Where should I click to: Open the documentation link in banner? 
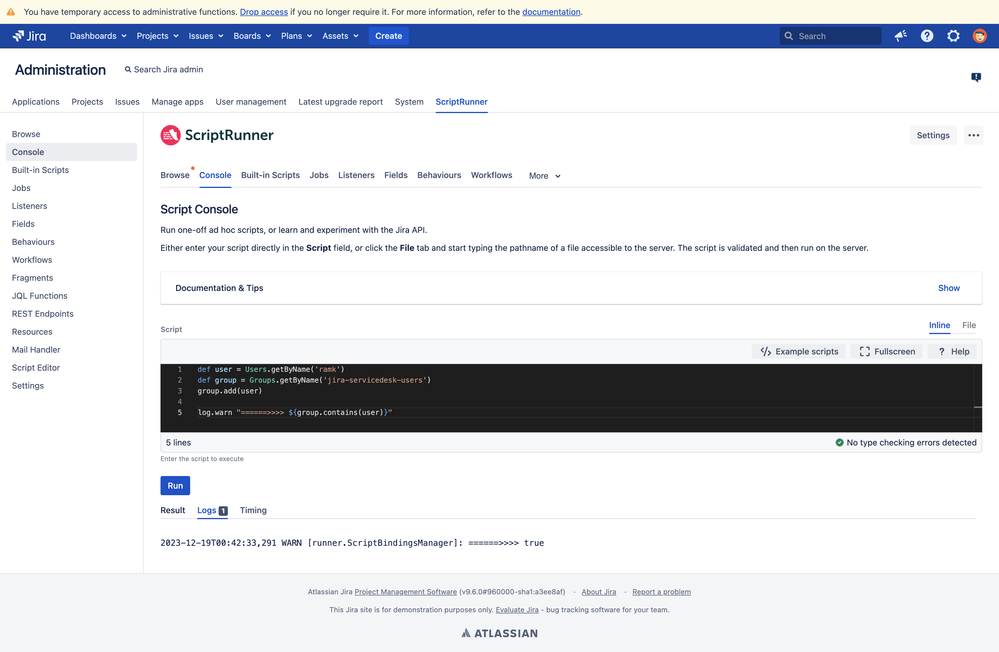[551, 12]
